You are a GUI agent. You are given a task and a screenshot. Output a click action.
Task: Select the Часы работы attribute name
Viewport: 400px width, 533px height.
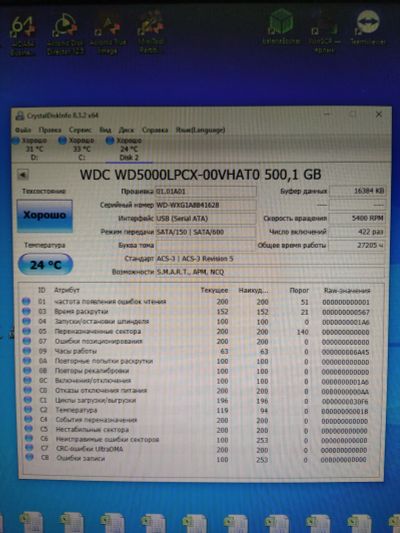pyautogui.click(x=76, y=351)
